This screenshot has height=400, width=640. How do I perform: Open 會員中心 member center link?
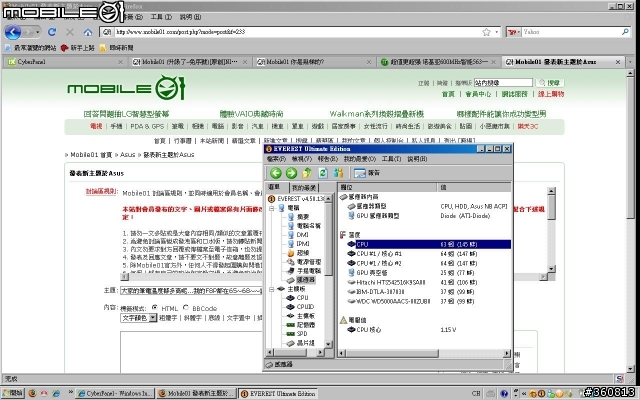[478, 94]
